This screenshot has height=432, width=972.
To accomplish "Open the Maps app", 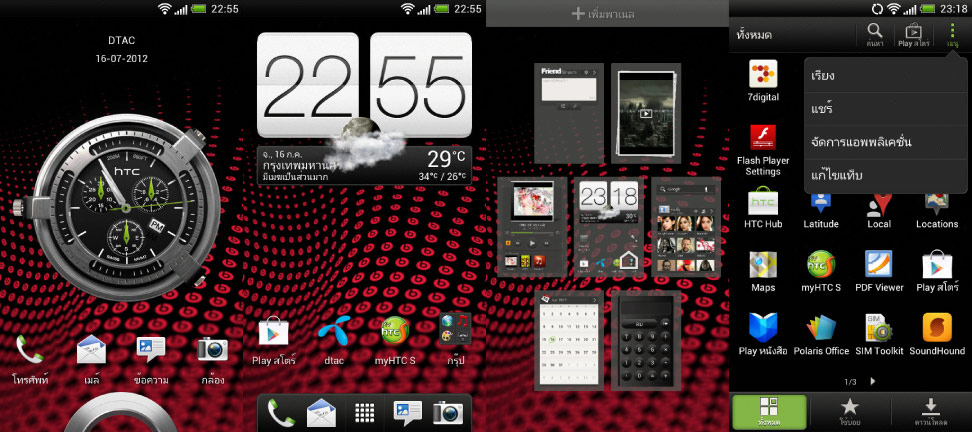I will 763,272.
